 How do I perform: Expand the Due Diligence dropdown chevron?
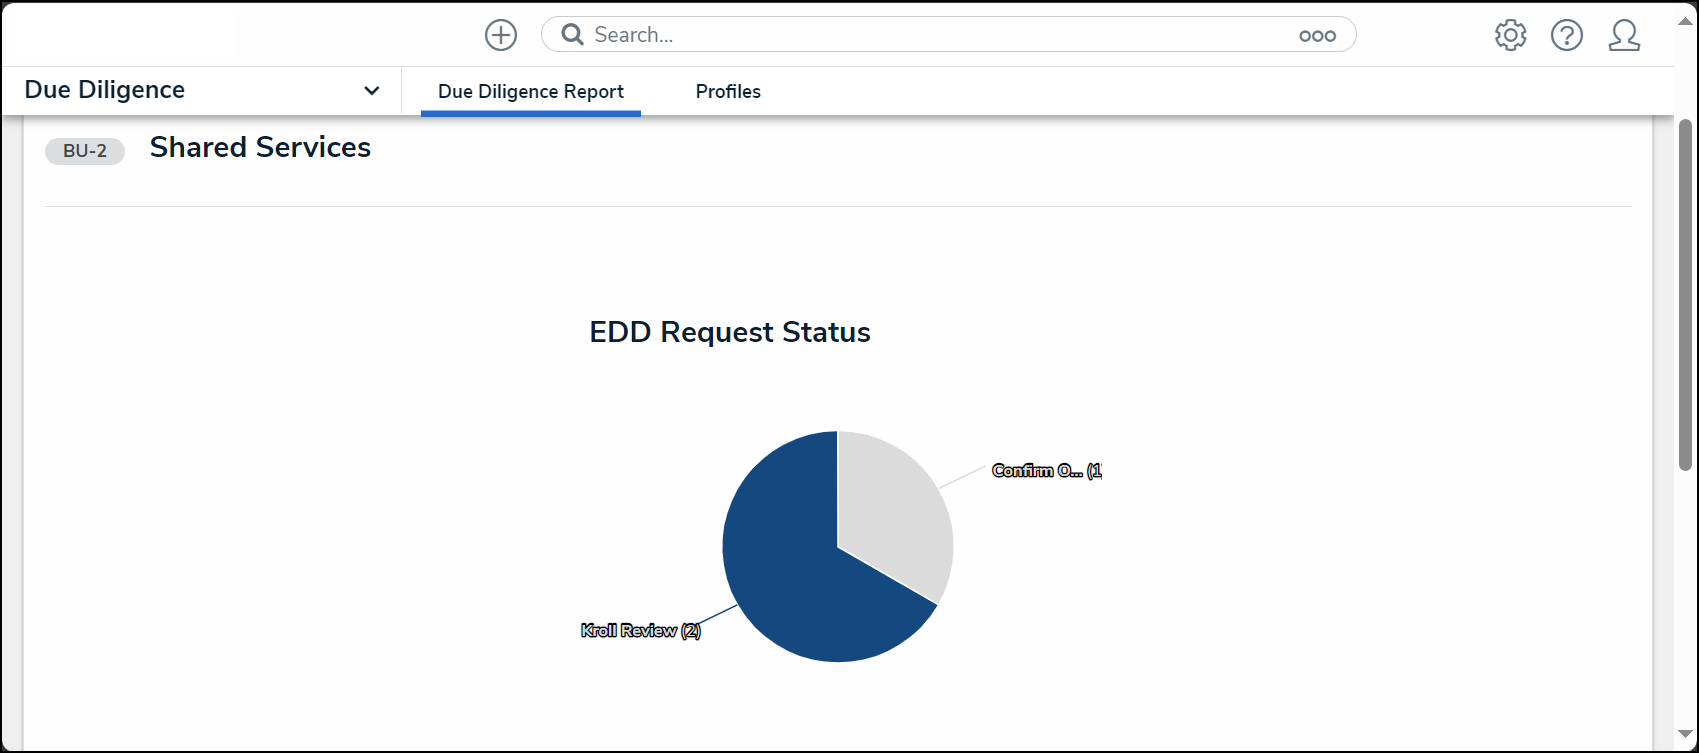[x=372, y=91]
